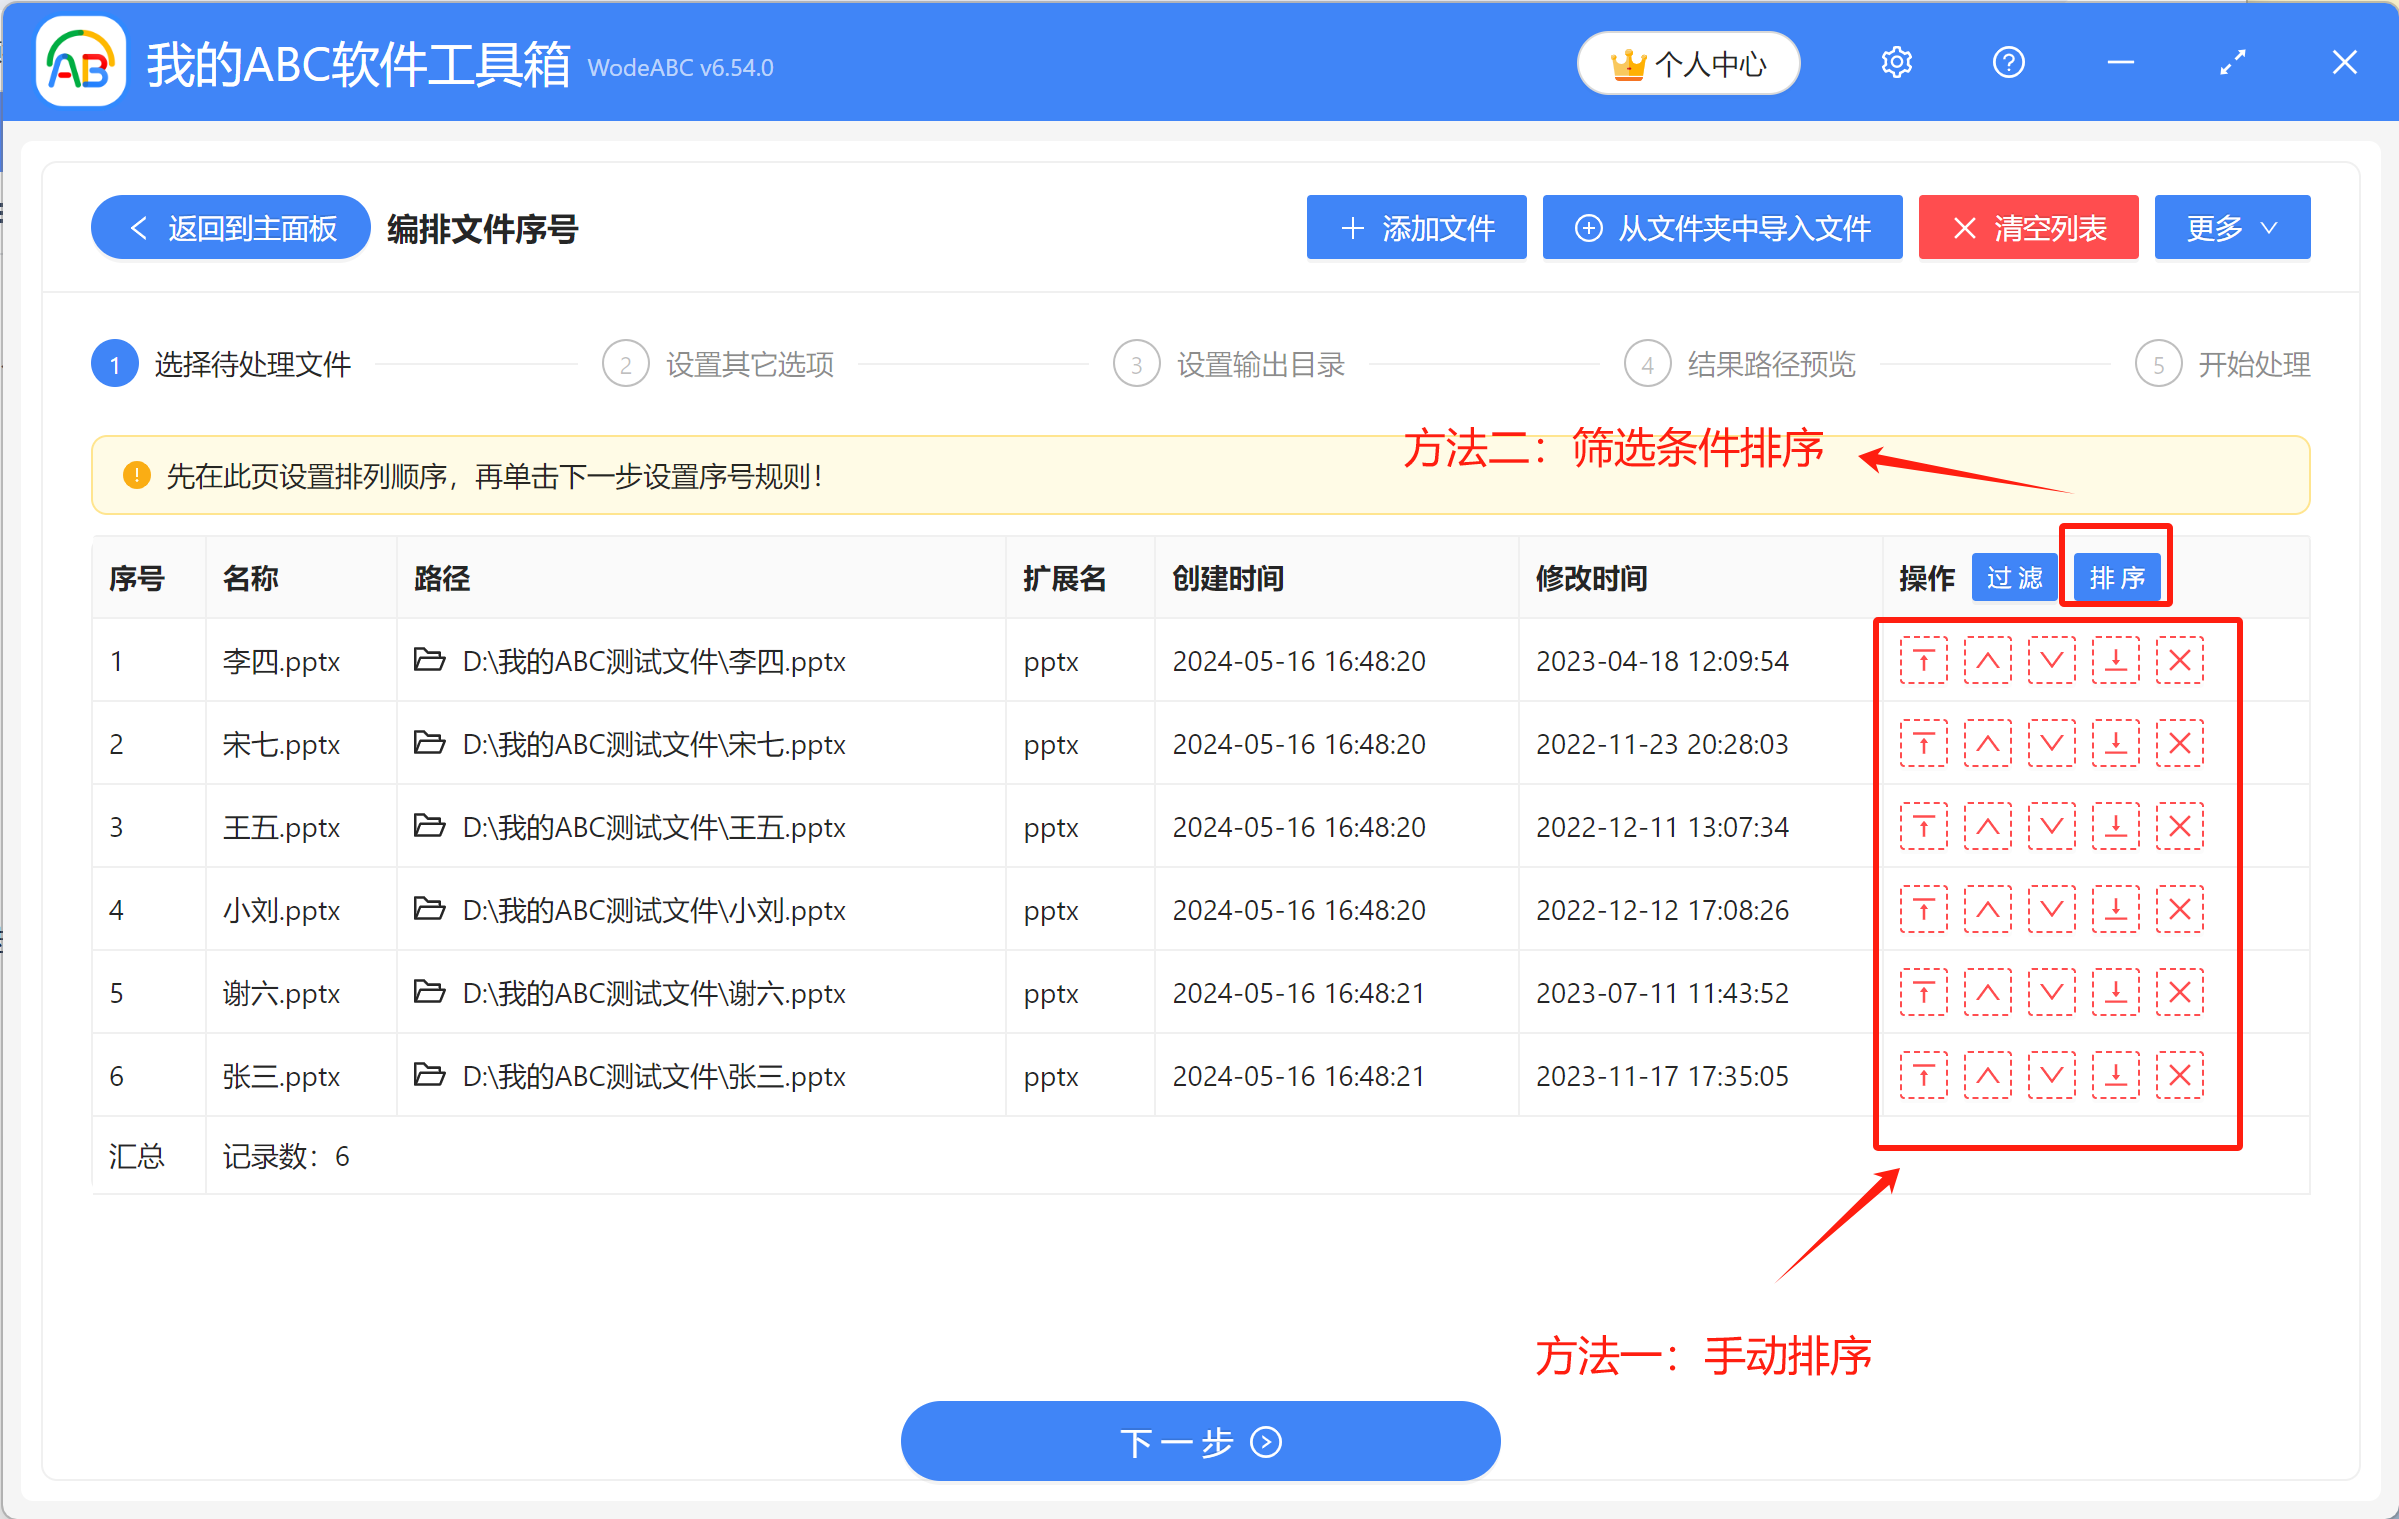Click the 添加文件 button
This screenshot has height=1519, width=2399.
1415,228
